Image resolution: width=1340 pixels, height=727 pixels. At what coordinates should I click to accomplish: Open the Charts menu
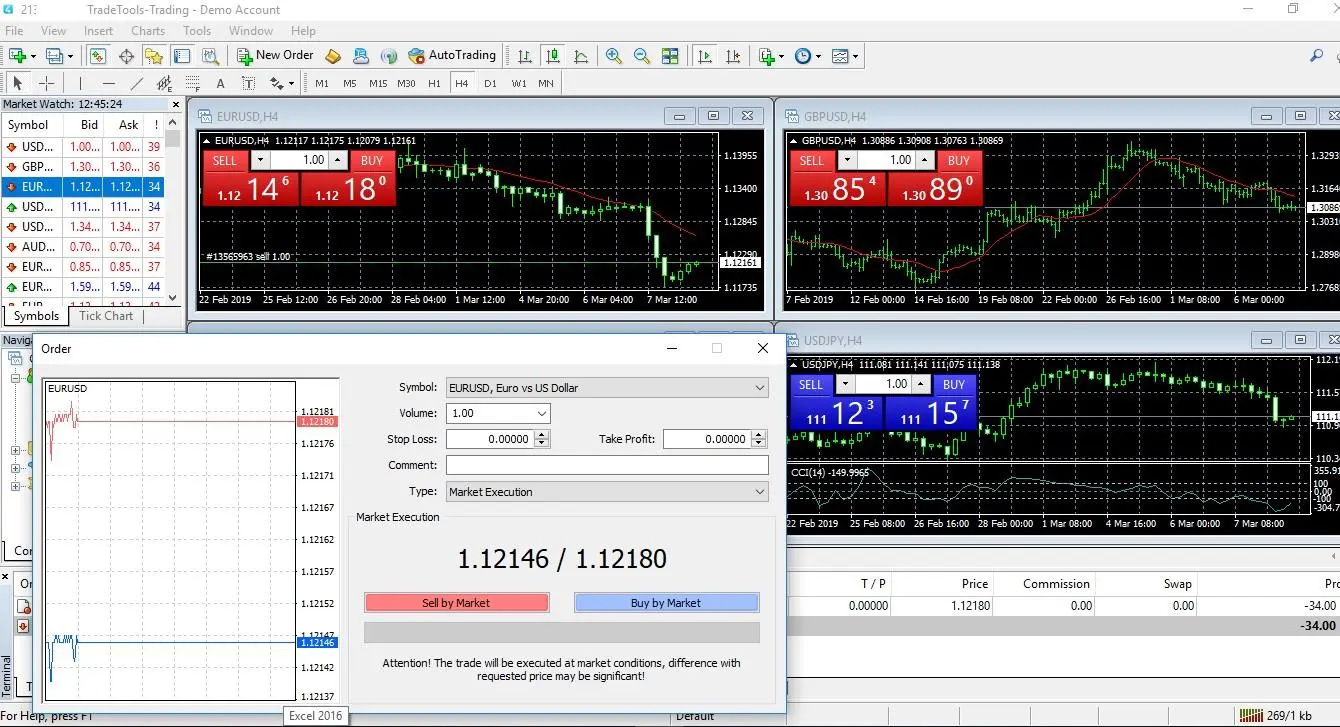pyautogui.click(x=148, y=31)
